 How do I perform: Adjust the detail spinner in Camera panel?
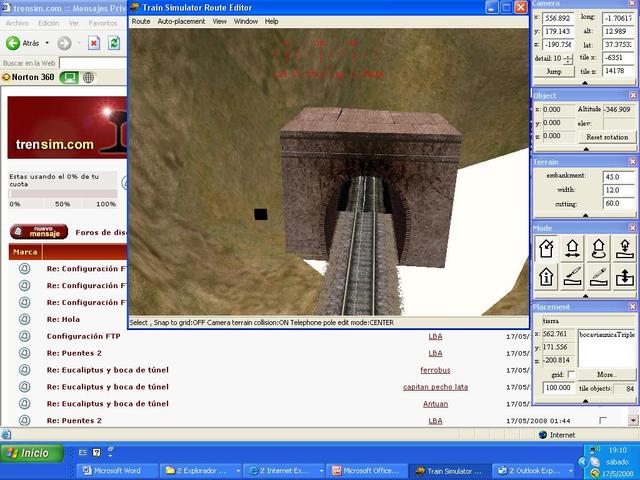pos(568,59)
